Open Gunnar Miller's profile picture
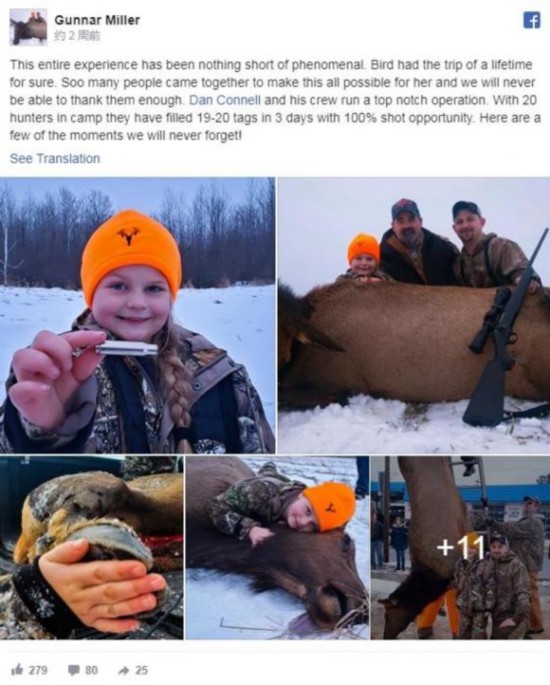 coord(28,27)
